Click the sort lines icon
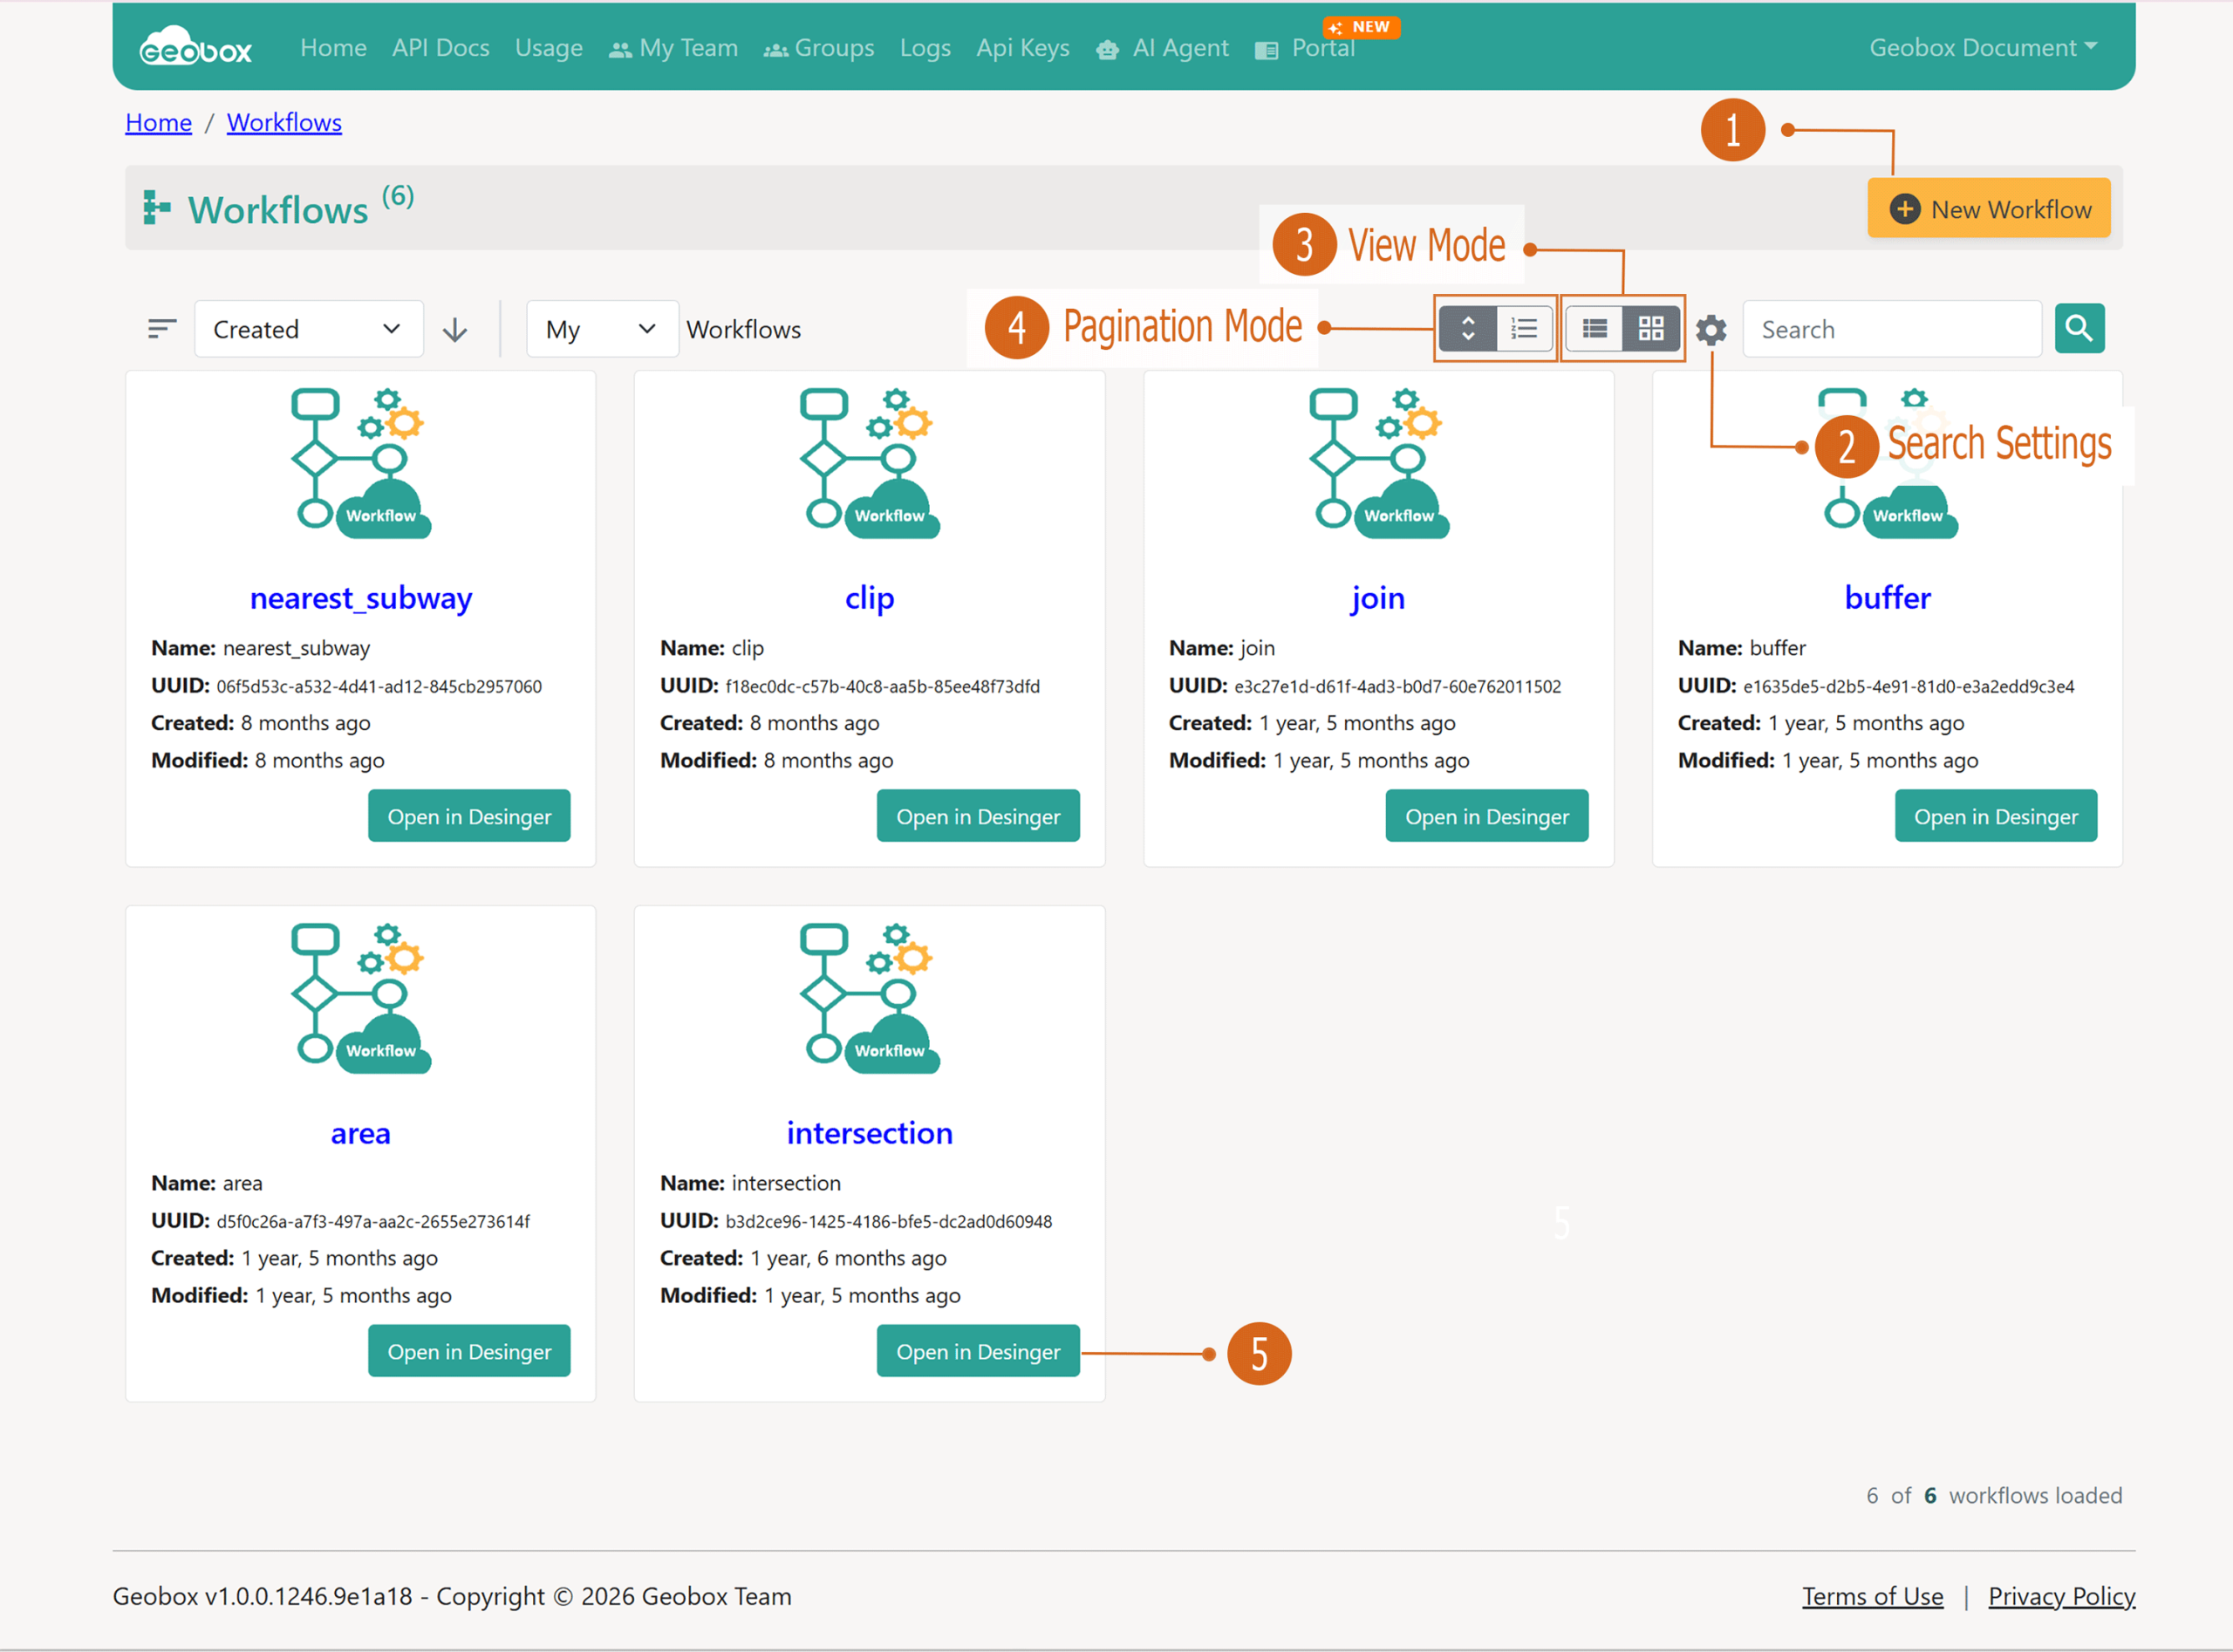Viewport: 2233px width, 1652px height. pos(162,329)
